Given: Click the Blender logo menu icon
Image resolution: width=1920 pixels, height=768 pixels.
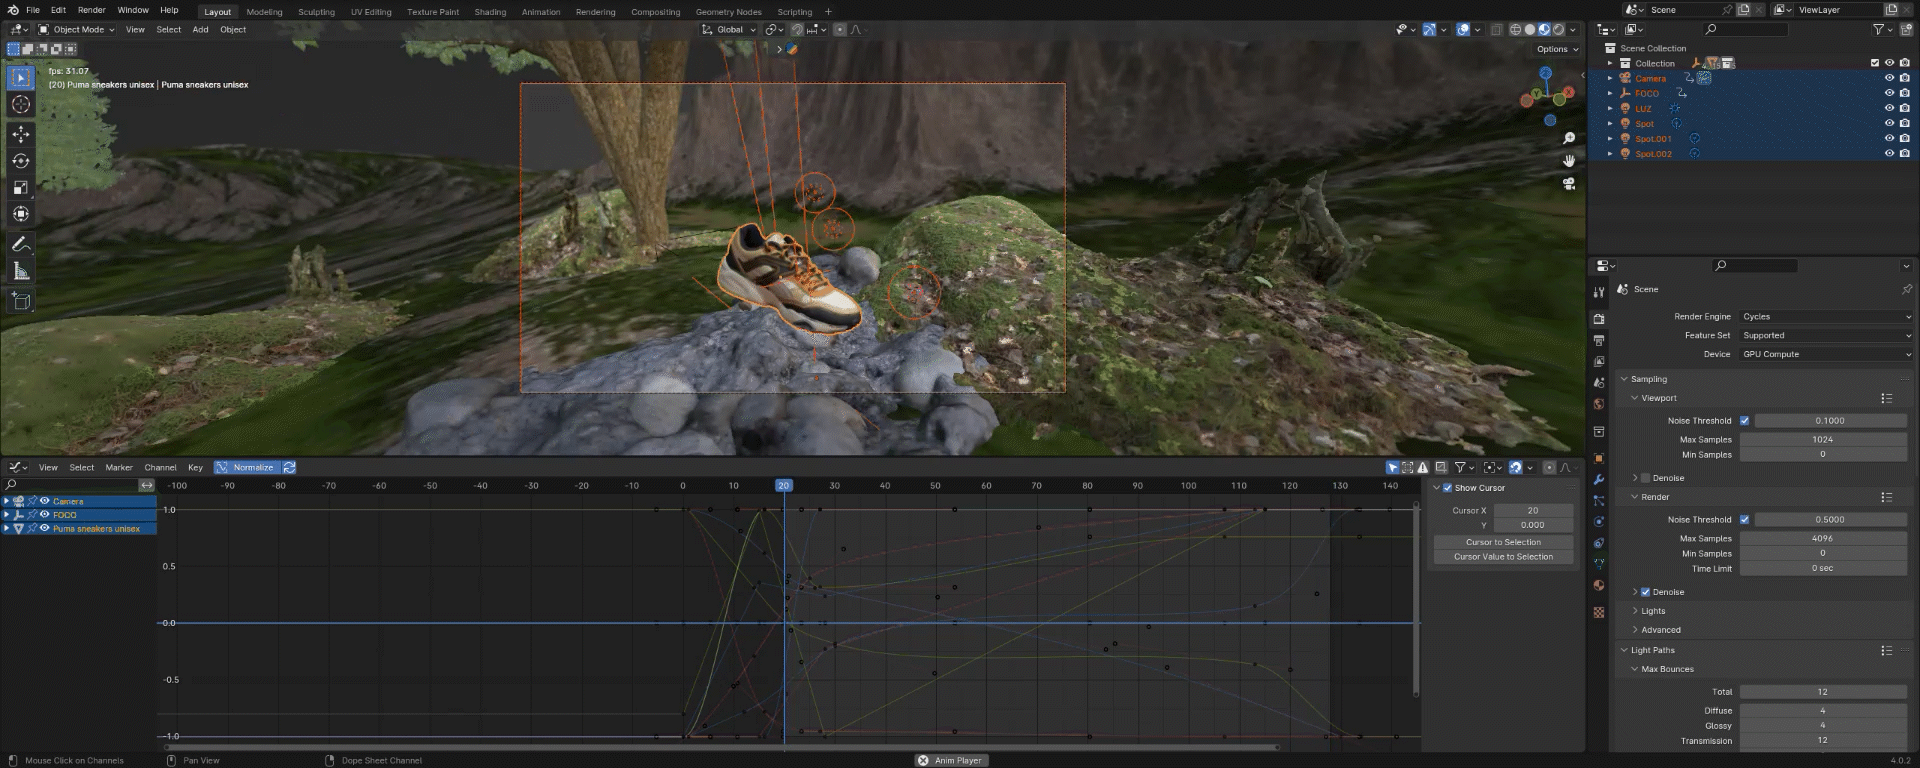Looking at the screenshot, I should (12, 10).
